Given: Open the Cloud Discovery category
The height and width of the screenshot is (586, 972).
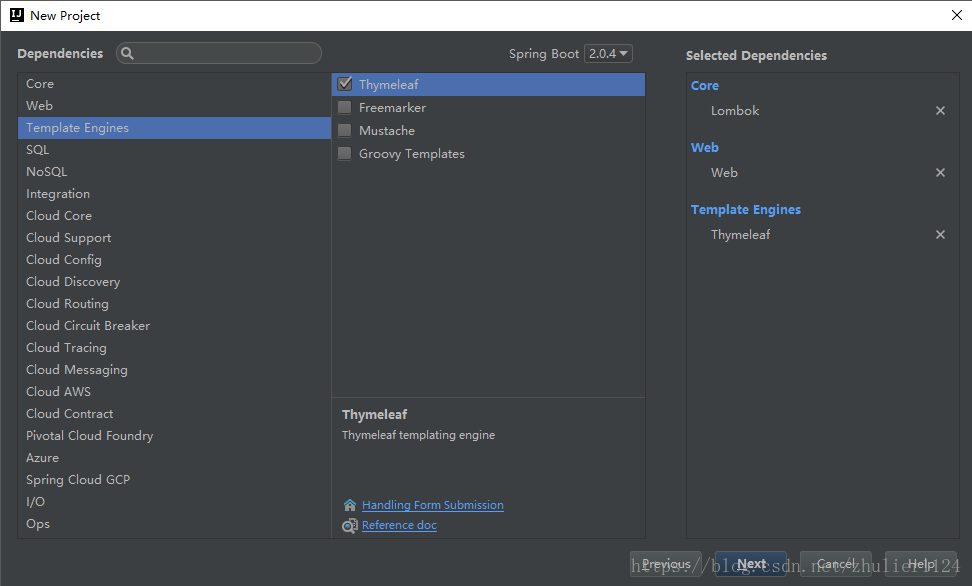Looking at the screenshot, I should pyautogui.click(x=73, y=282).
